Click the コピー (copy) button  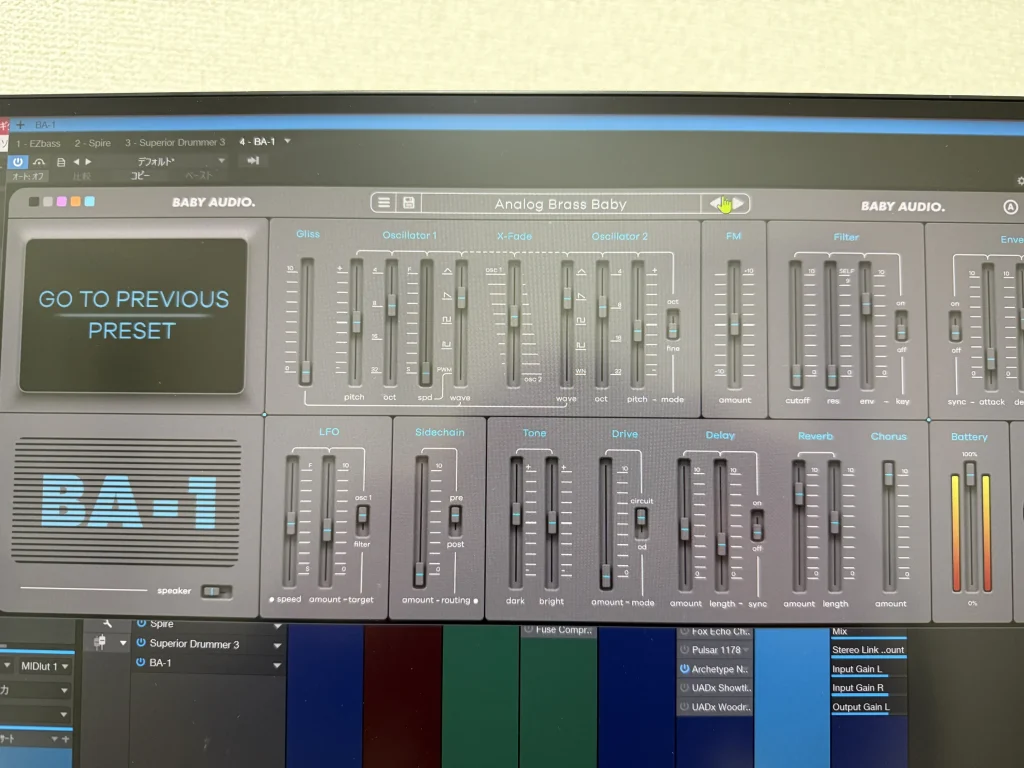coord(141,176)
